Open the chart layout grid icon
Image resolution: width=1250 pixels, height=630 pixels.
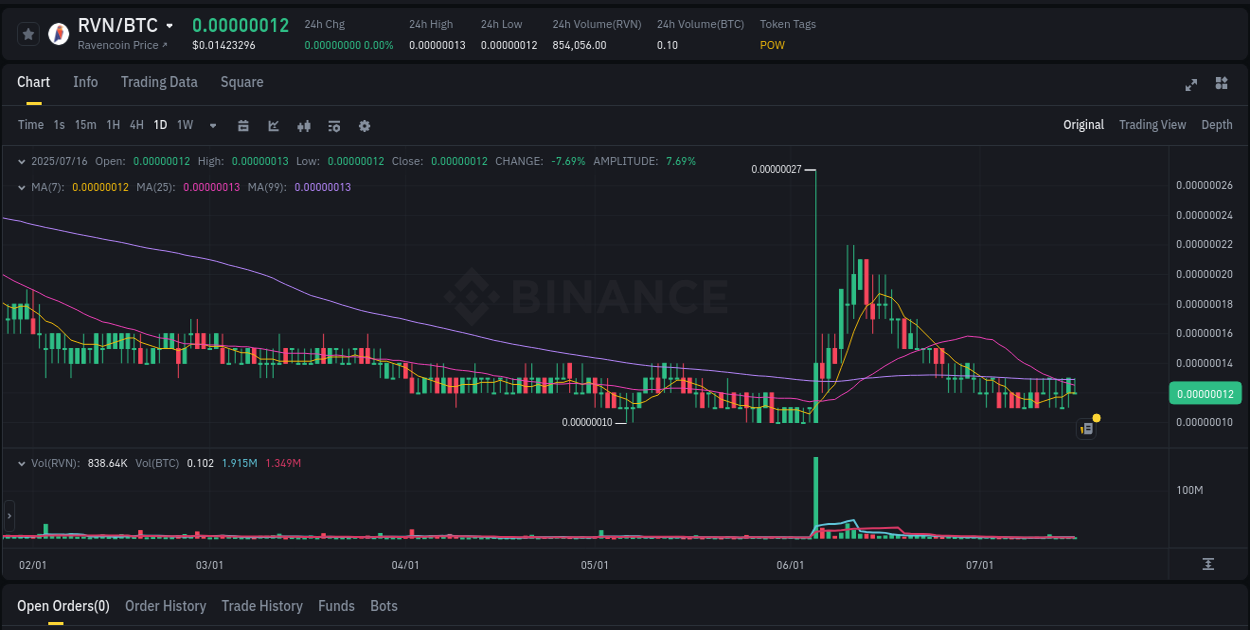[x=1221, y=85]
